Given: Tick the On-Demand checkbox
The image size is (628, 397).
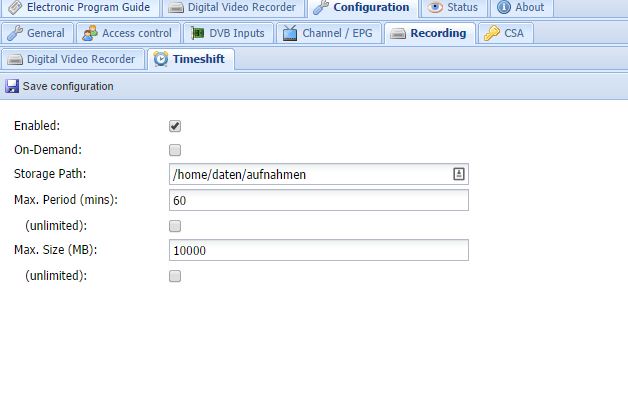Looking at the screenshot, I should coord(175,150).
